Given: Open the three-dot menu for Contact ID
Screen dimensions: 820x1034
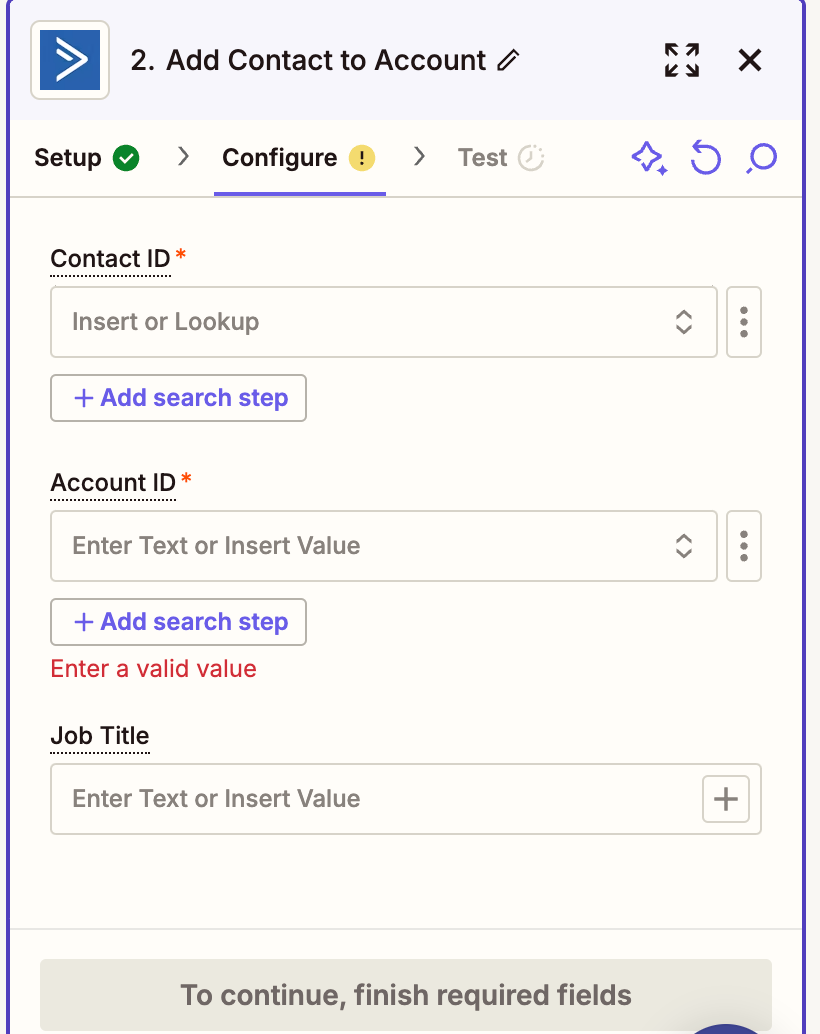Looking at the screenshot, I should tap(743, 322).
